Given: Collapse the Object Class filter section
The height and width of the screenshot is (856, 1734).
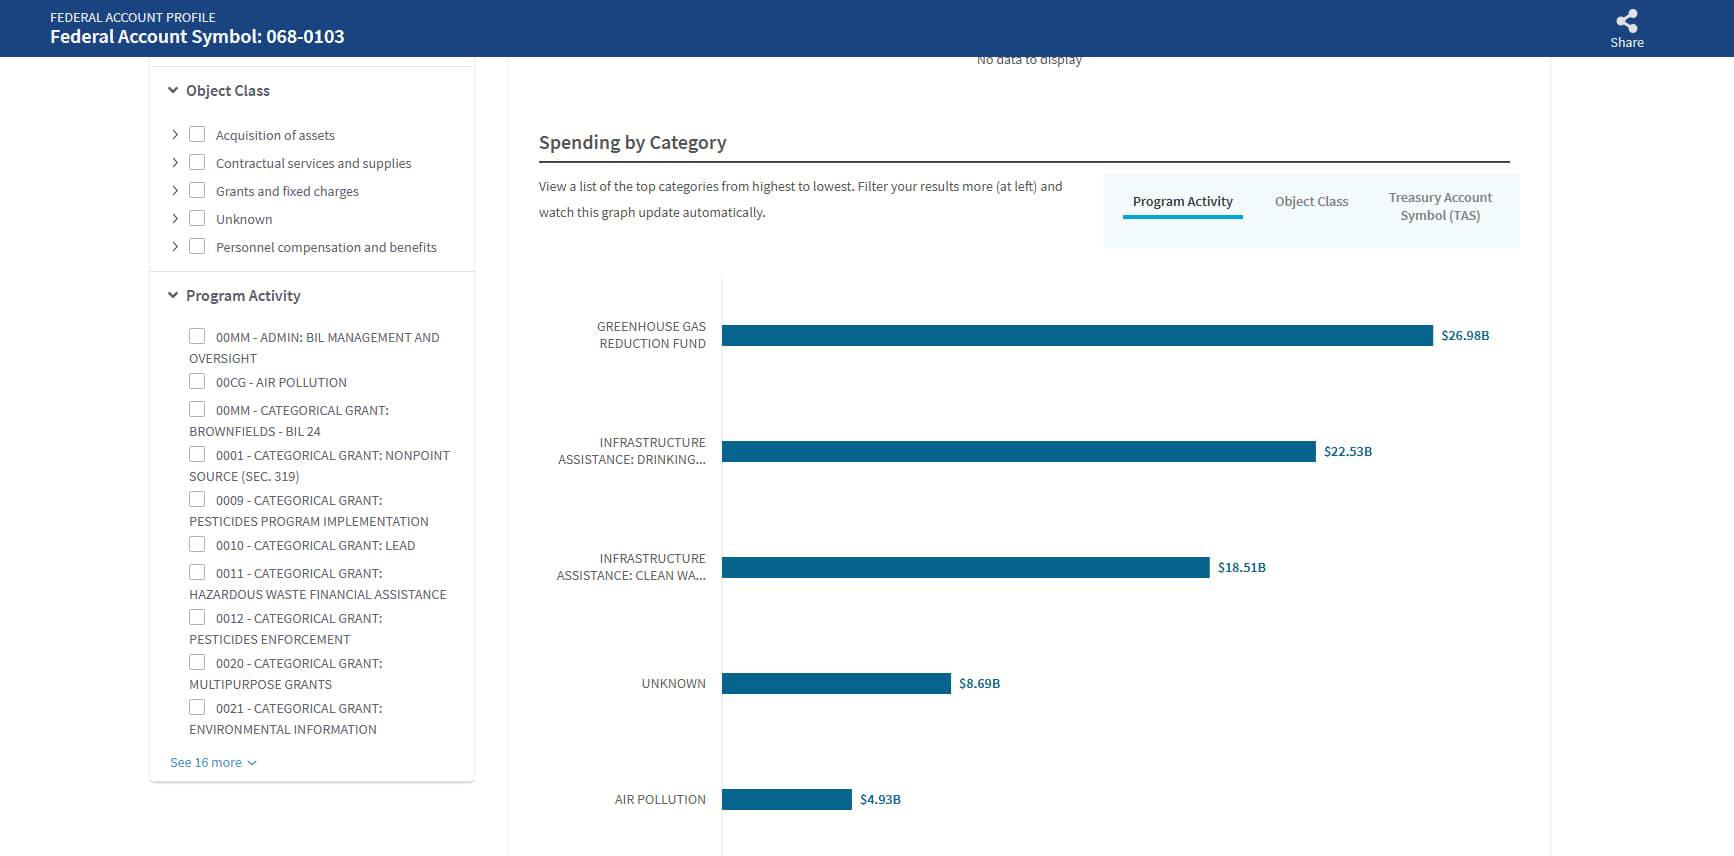Looking at the screenshot, I should click(173, 91).
